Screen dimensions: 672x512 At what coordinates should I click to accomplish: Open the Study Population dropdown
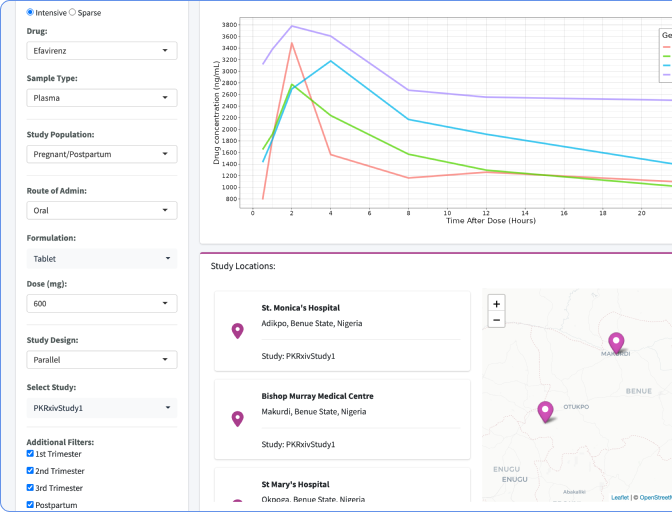102,154
